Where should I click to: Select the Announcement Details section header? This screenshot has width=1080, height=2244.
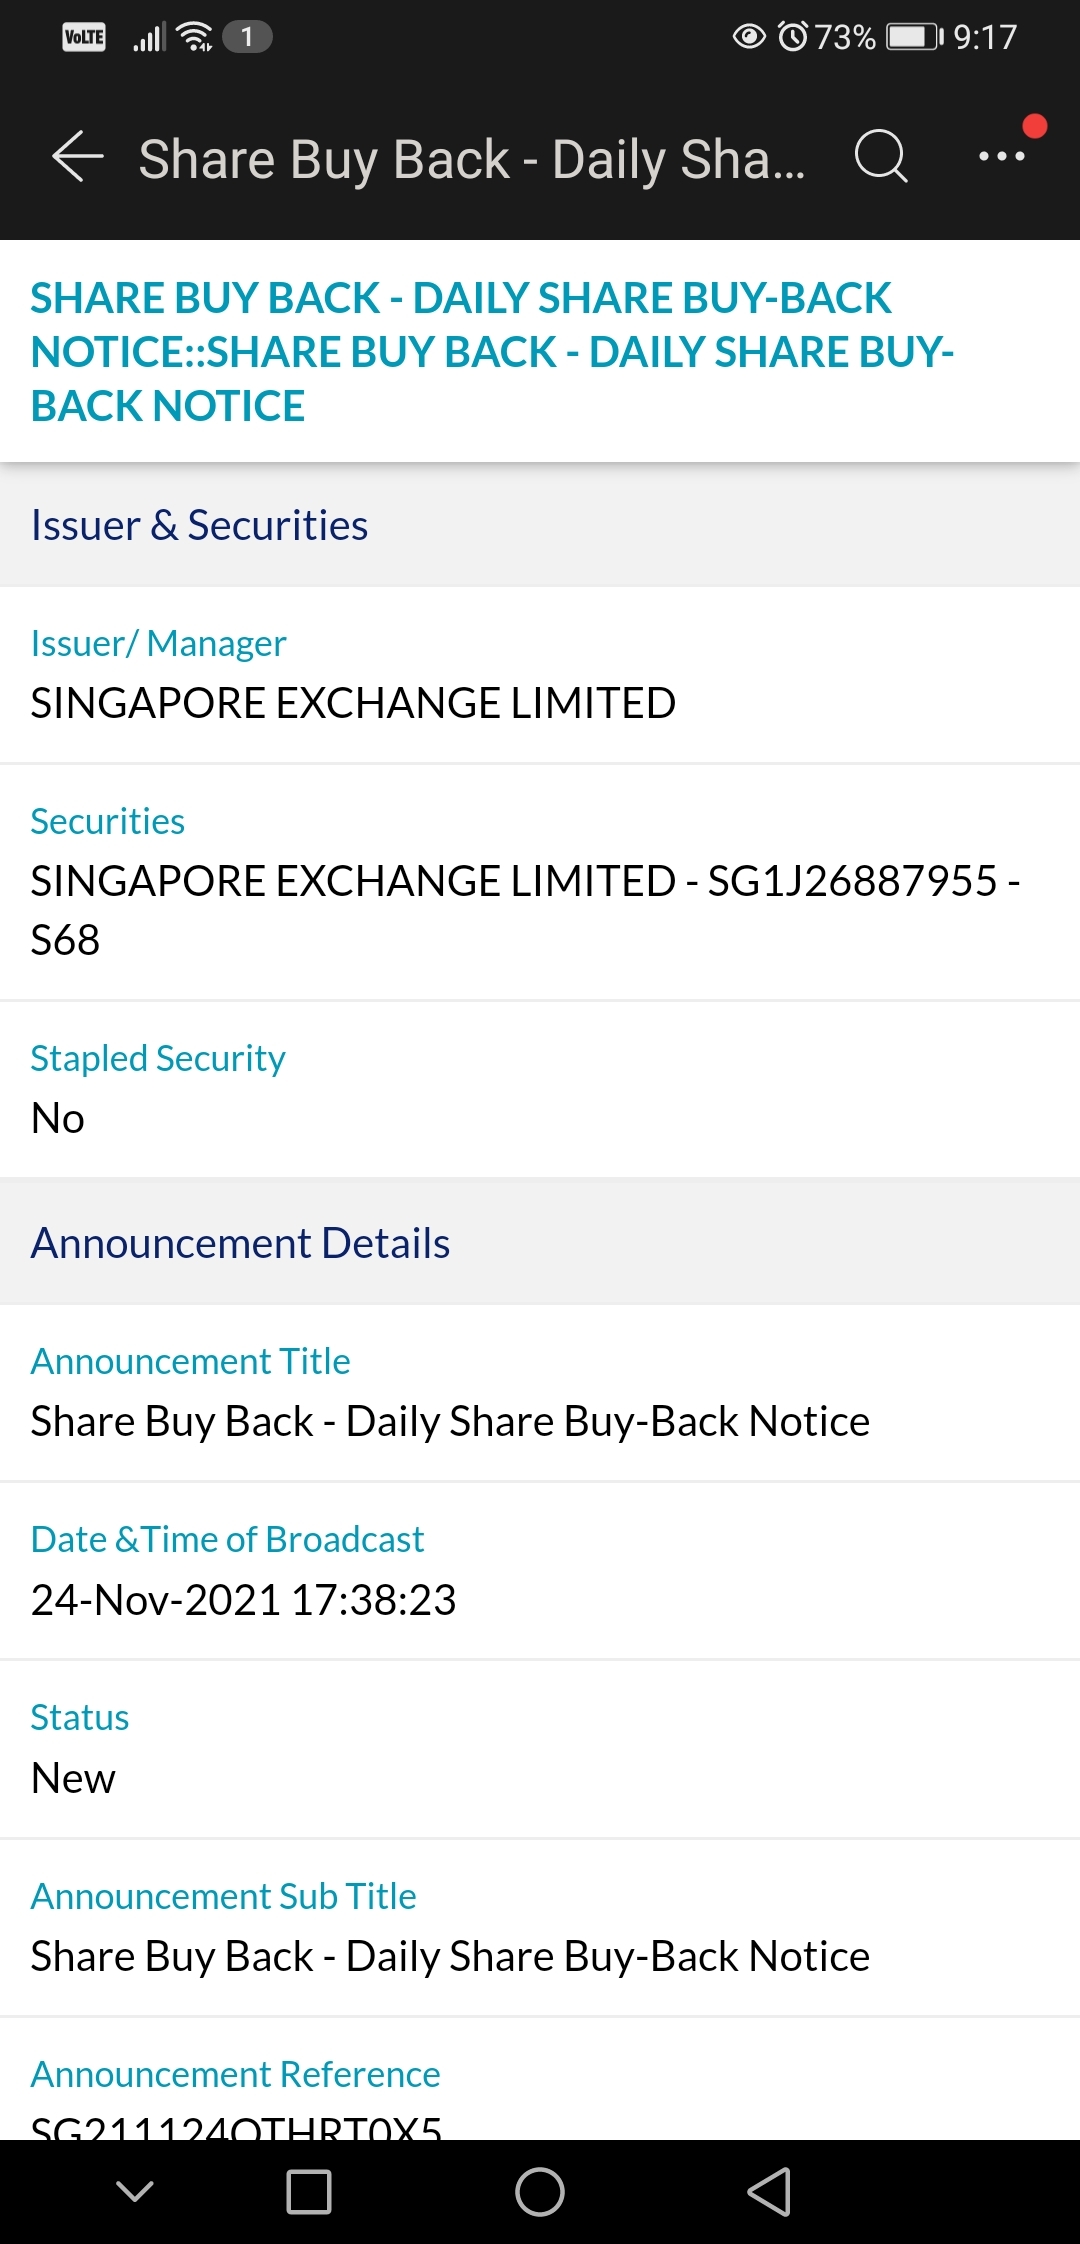pos(240,1243)
